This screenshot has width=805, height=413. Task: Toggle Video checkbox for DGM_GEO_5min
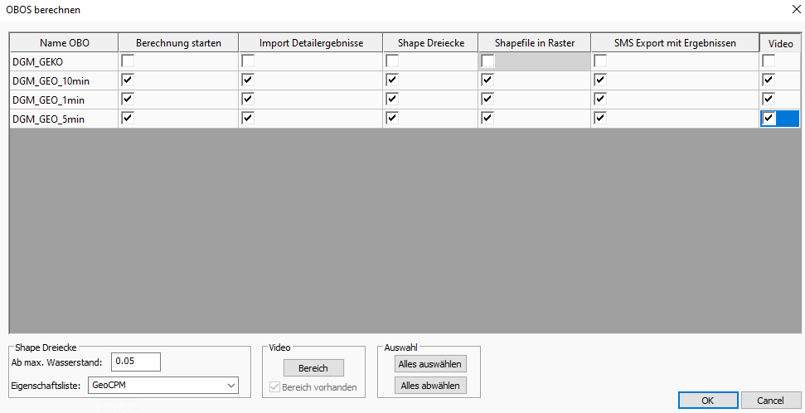(768, 118)
